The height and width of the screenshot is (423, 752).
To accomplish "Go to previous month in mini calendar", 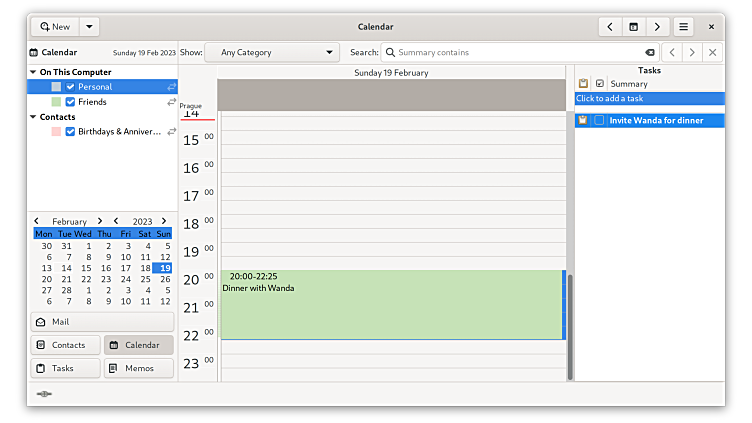I will [37, 221].
